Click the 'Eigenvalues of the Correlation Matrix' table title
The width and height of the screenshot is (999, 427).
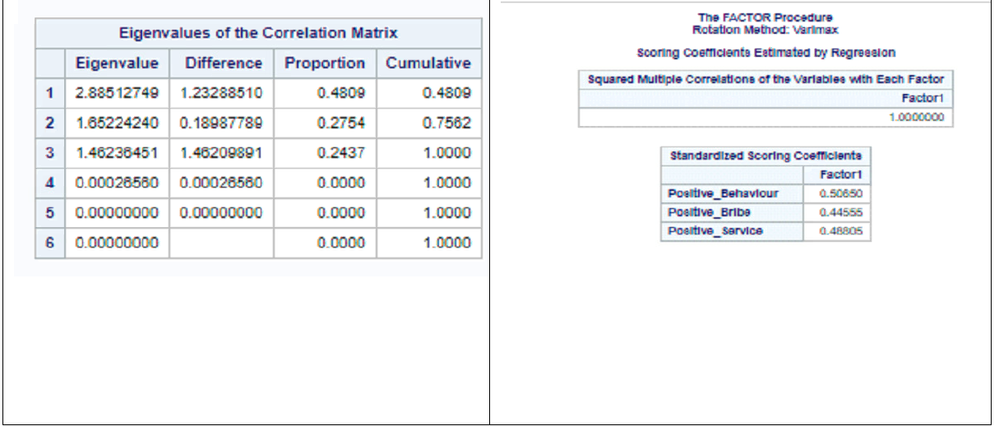click(258, 33)
